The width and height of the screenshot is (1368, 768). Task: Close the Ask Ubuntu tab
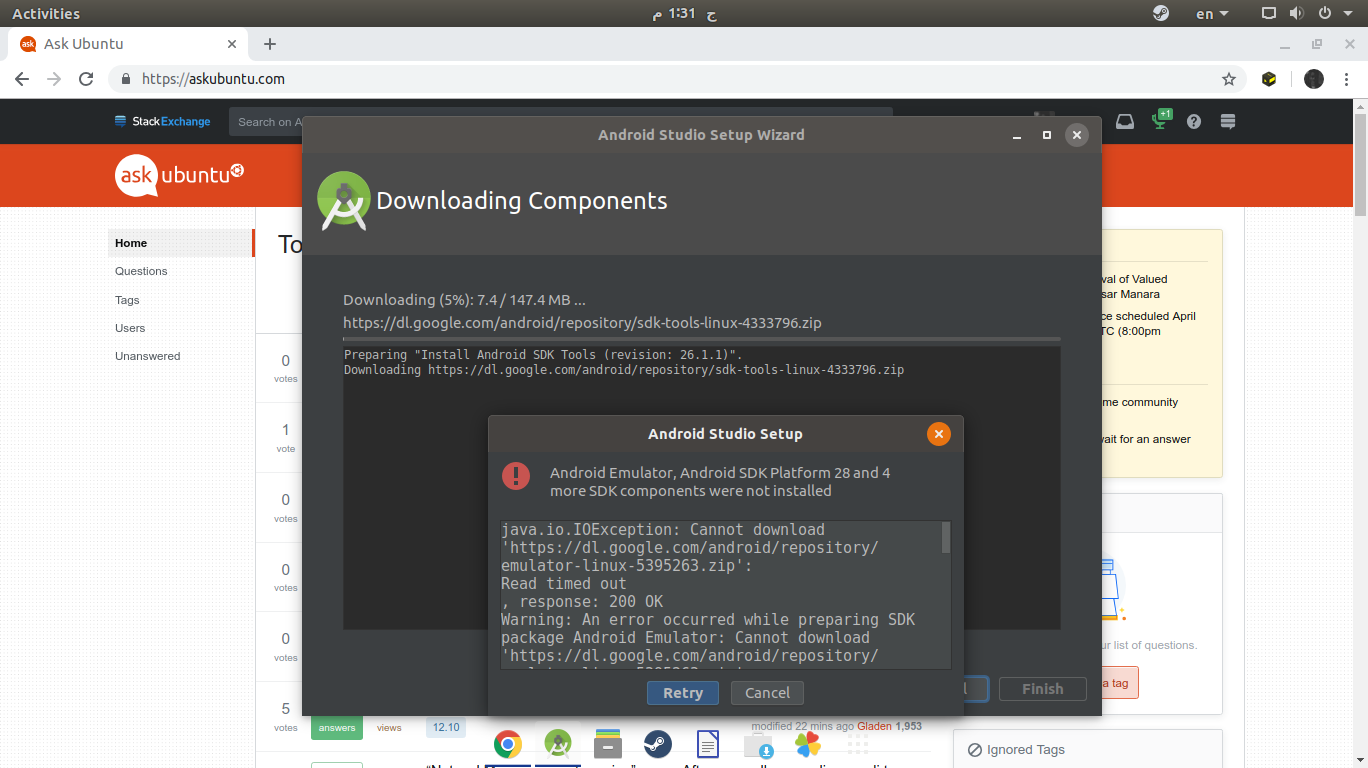[232, 44]
